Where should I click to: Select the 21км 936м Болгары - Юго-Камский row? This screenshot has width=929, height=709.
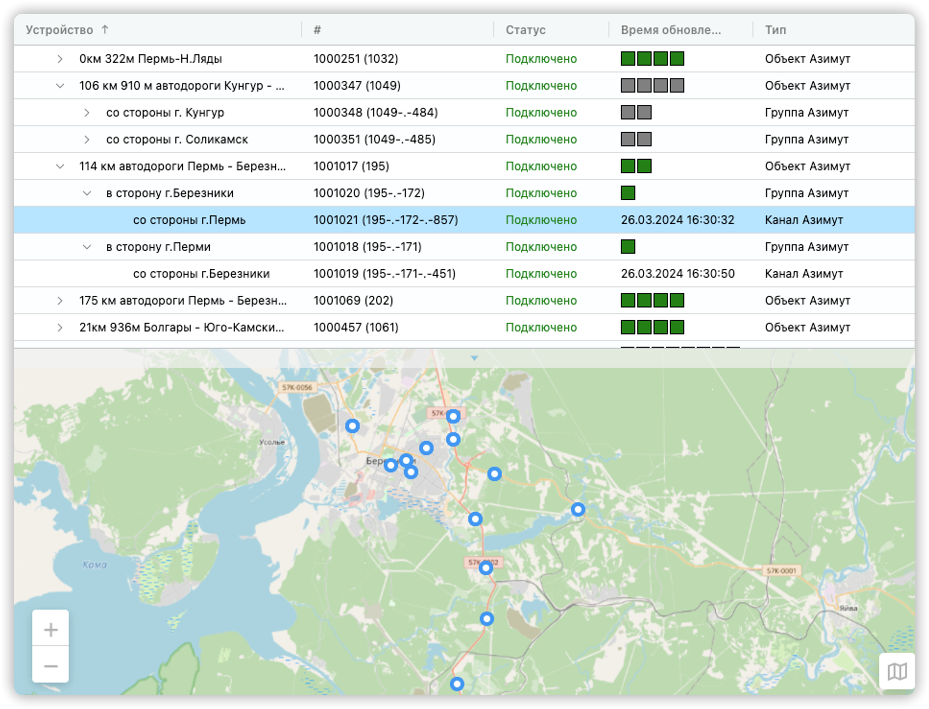464,328
